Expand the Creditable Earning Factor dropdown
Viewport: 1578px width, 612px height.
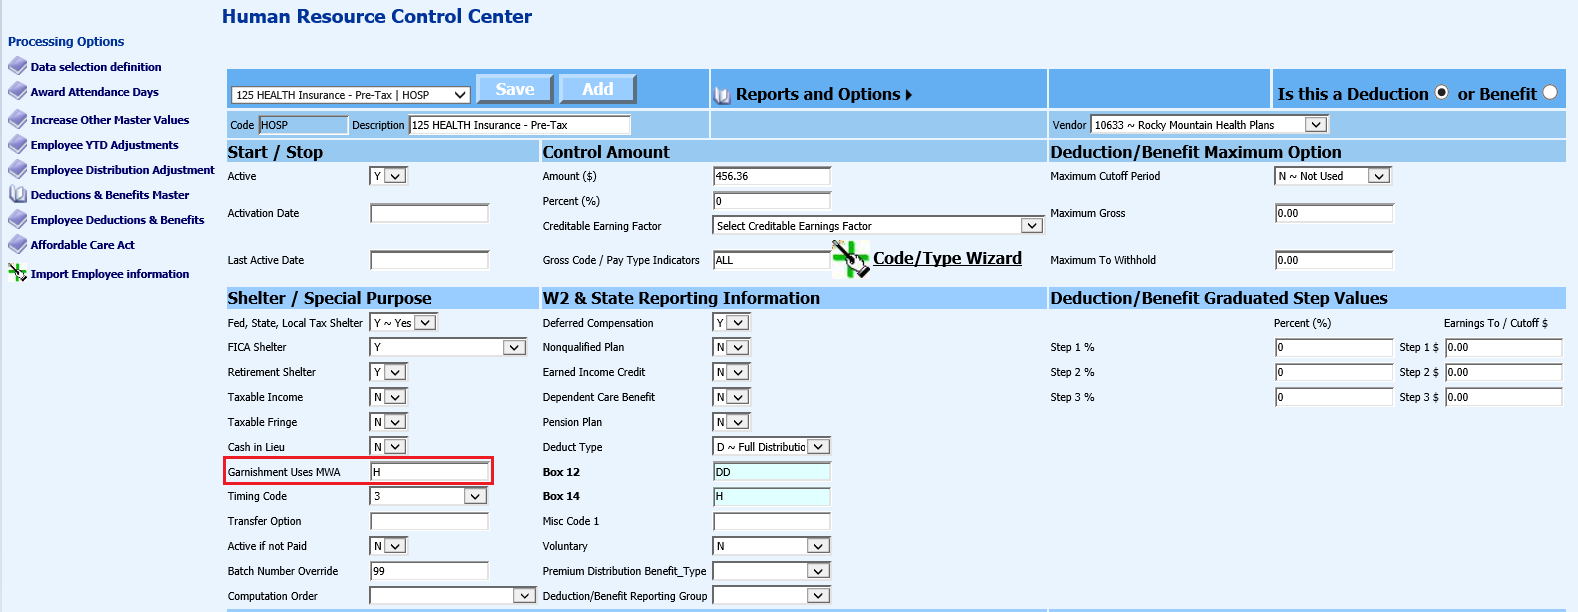[x=1031, y=226]
